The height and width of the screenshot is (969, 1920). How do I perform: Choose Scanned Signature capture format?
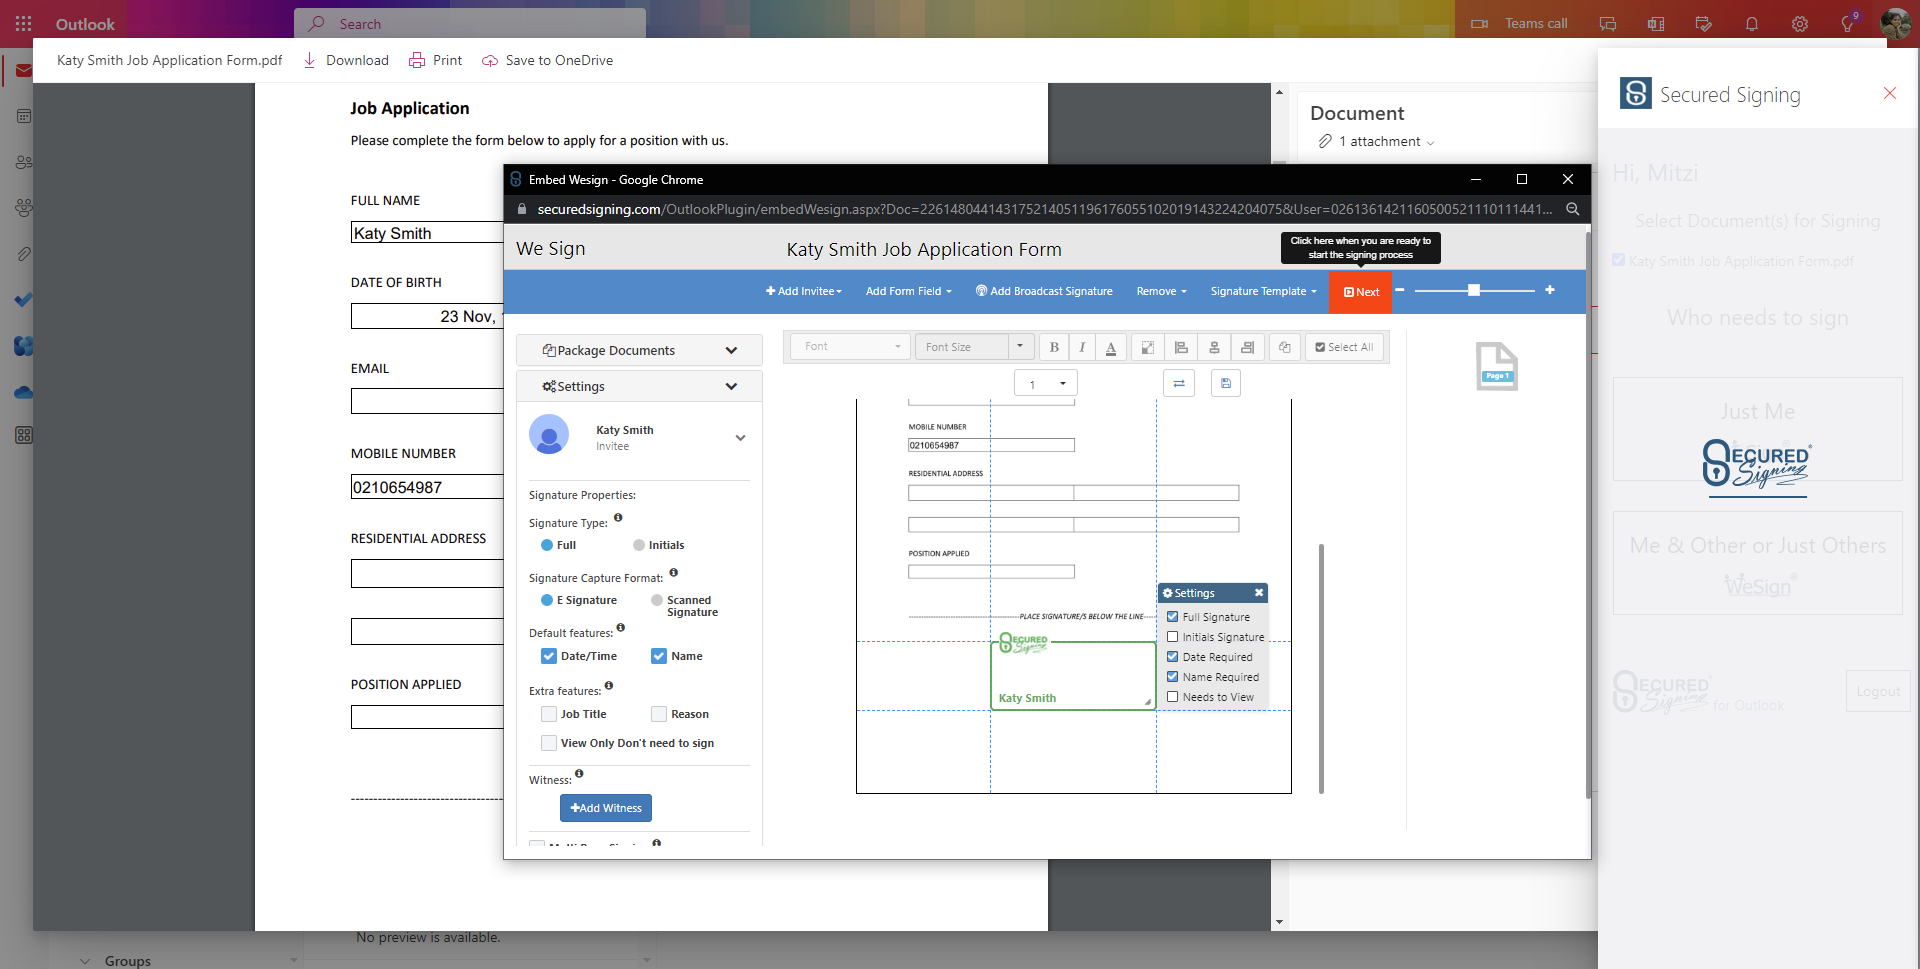point(657,600)
